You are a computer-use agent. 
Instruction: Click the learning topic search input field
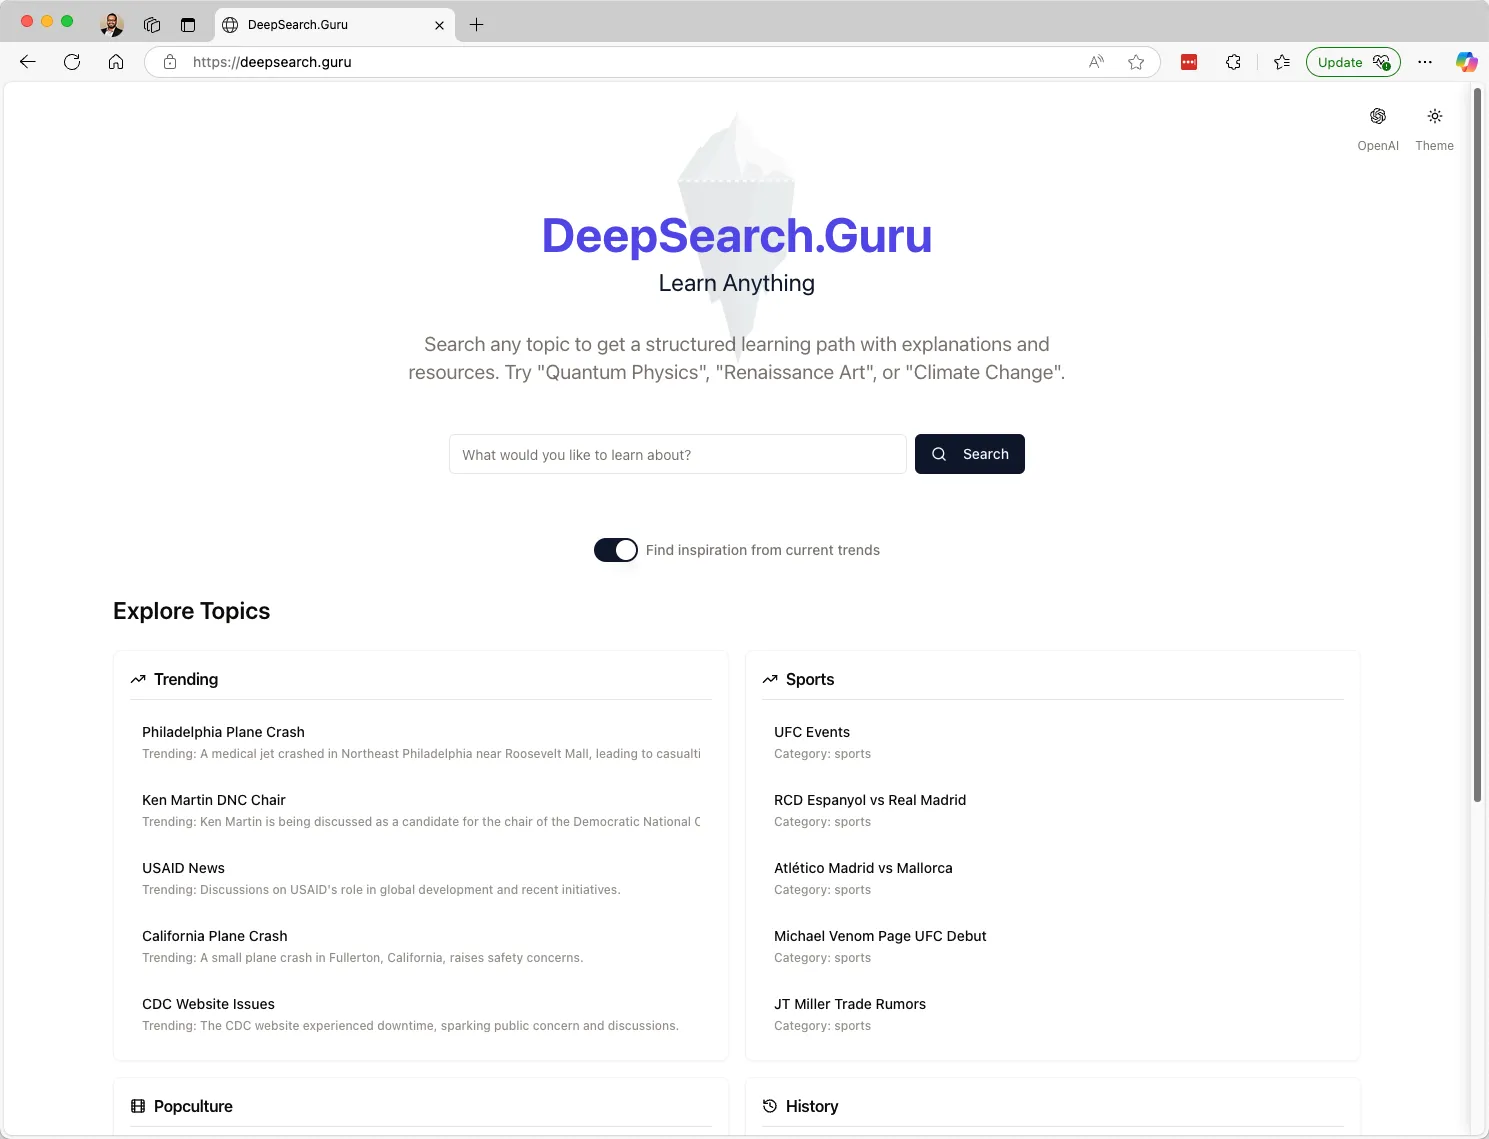coord(677,454)
